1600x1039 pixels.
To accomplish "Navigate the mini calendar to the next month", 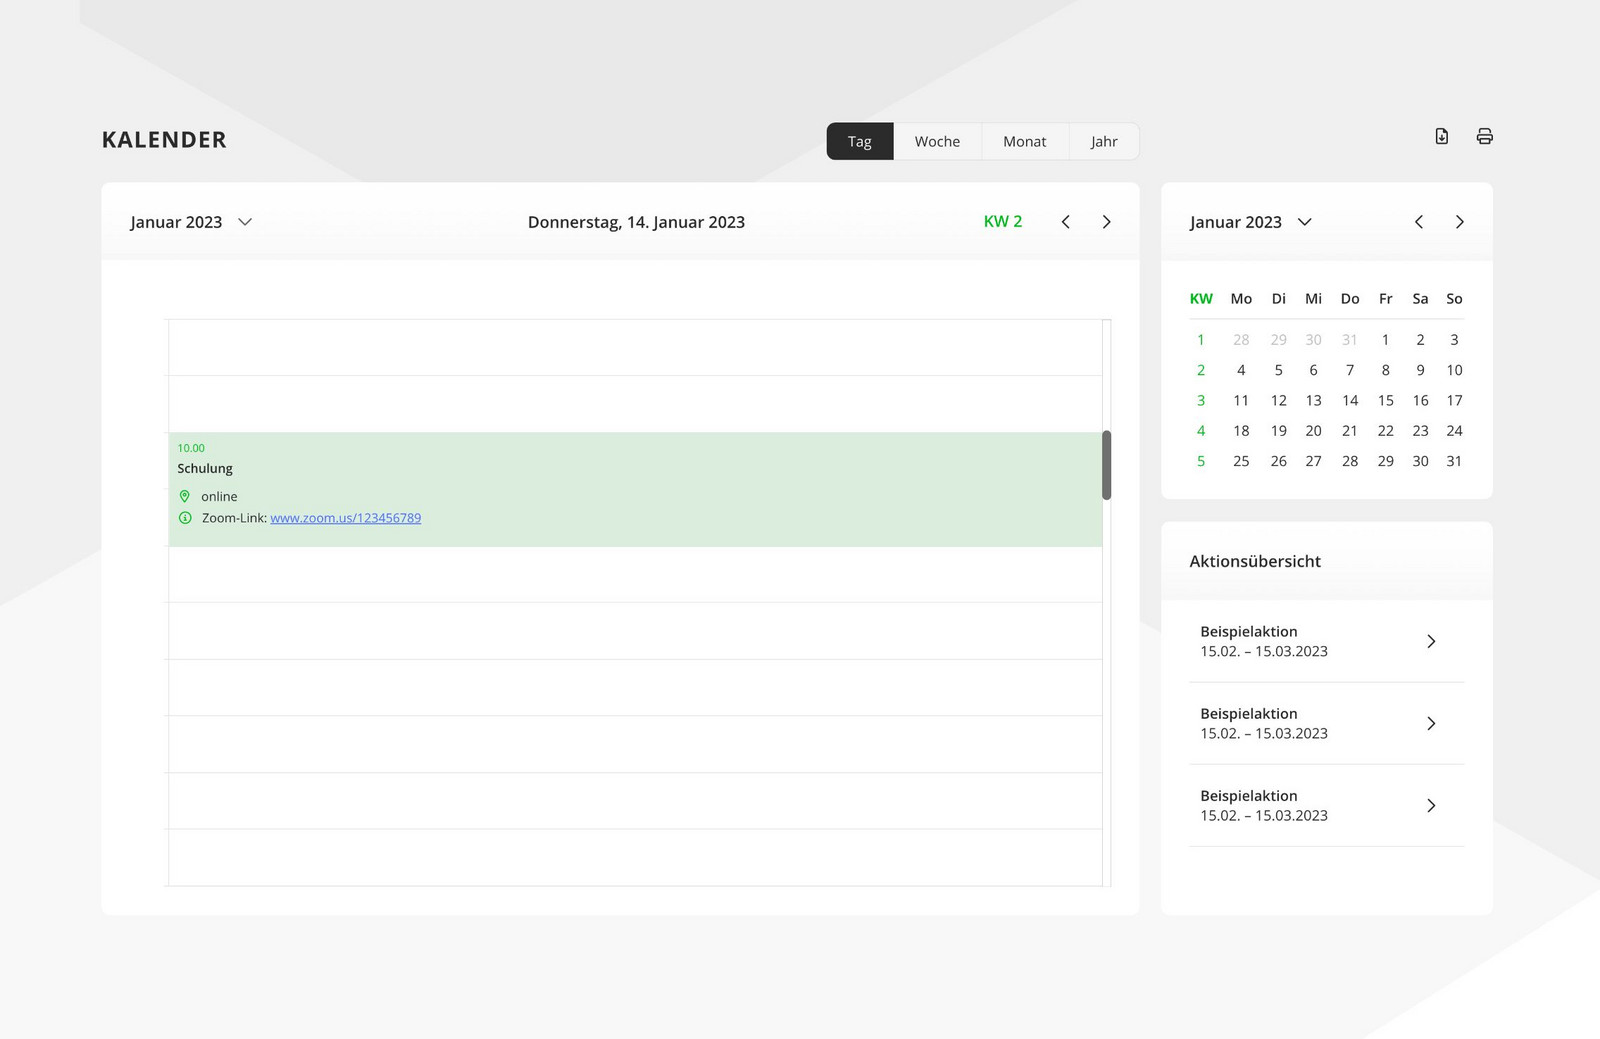I will coord(1460,221).
